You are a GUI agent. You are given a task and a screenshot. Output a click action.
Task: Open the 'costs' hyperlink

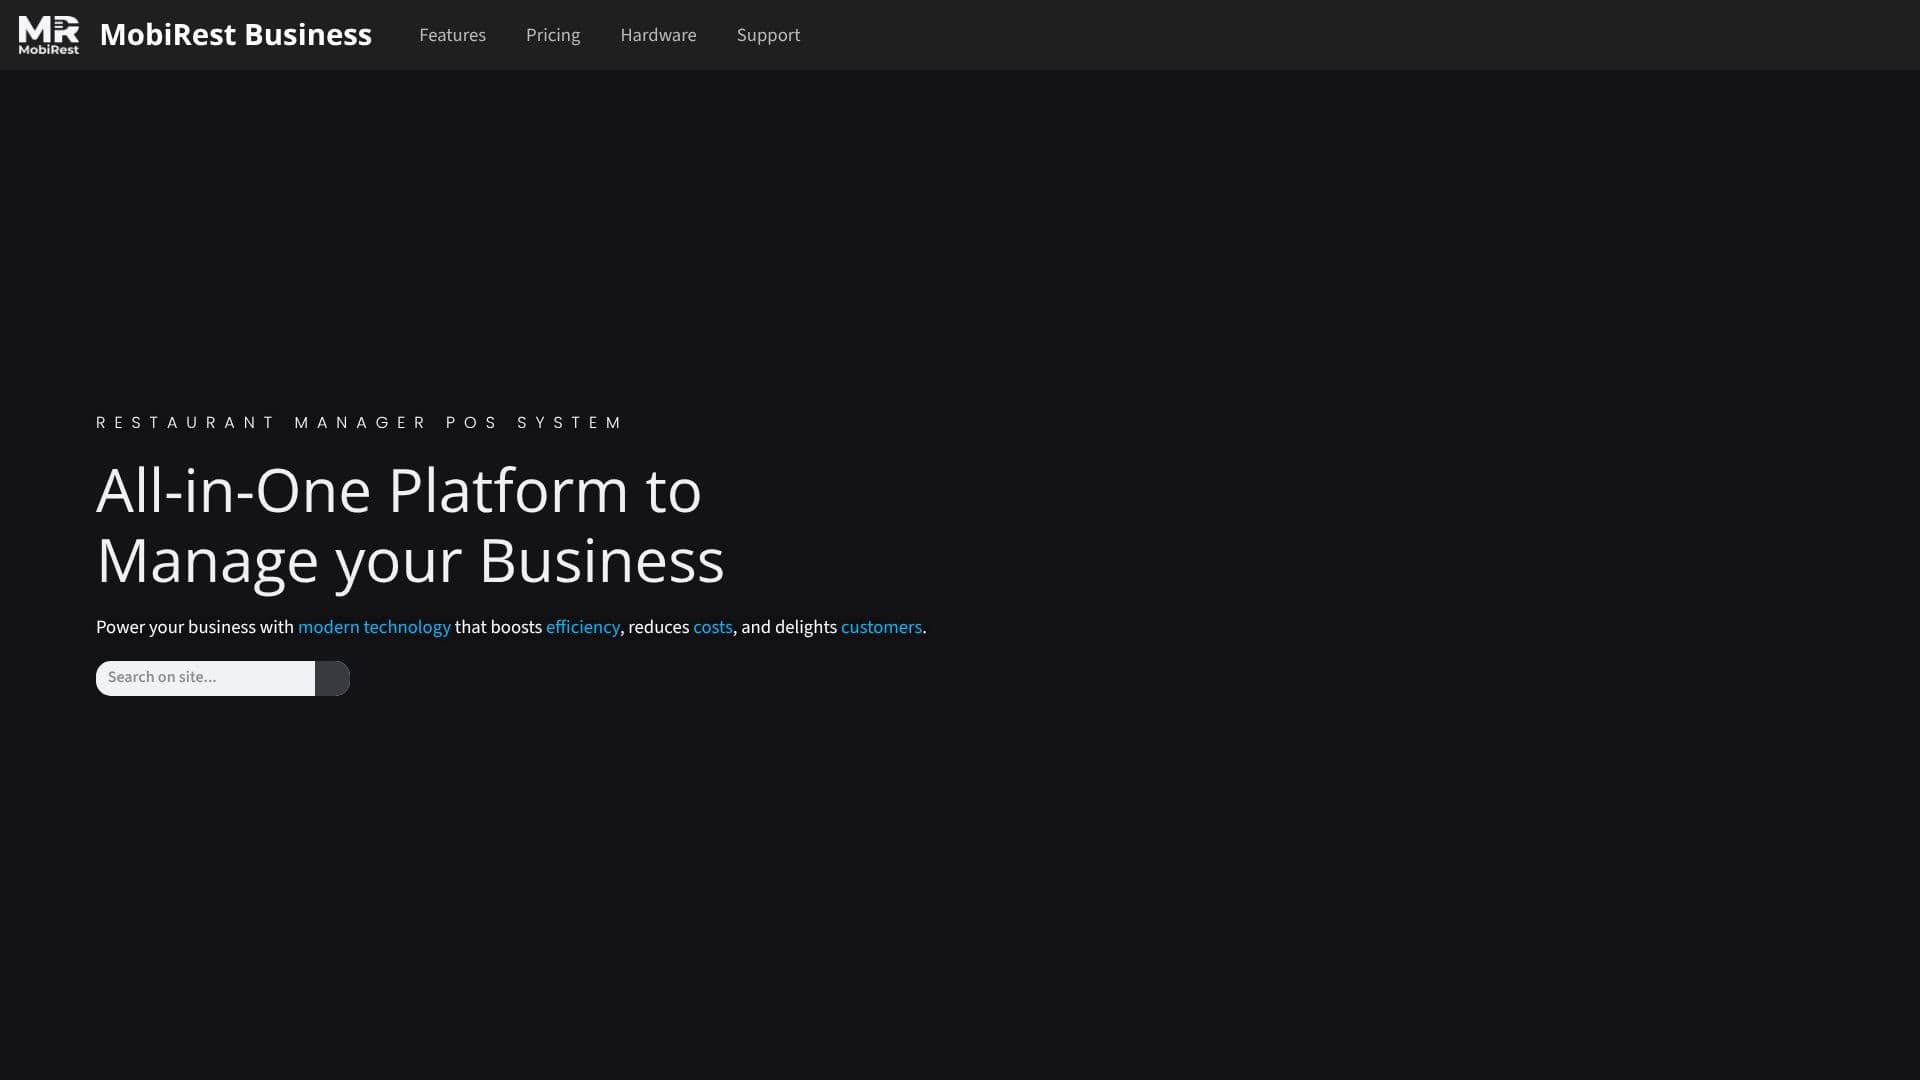pyautogui.click(x=712, y=627)
